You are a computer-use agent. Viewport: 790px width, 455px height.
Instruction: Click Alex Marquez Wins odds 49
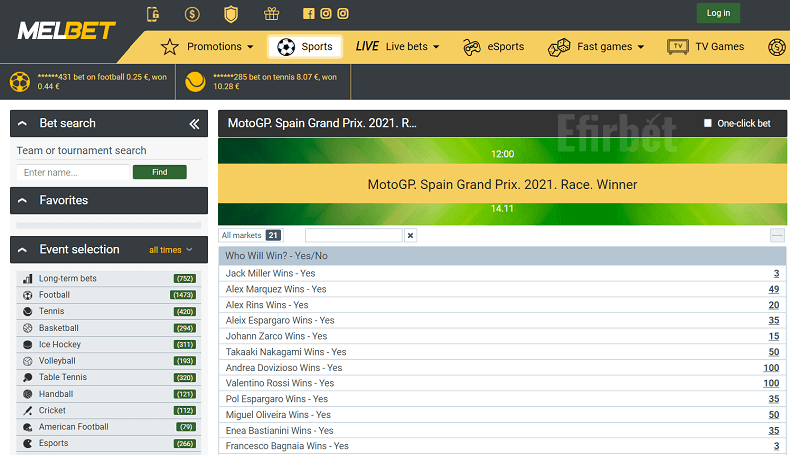click(x=774, y=289)
